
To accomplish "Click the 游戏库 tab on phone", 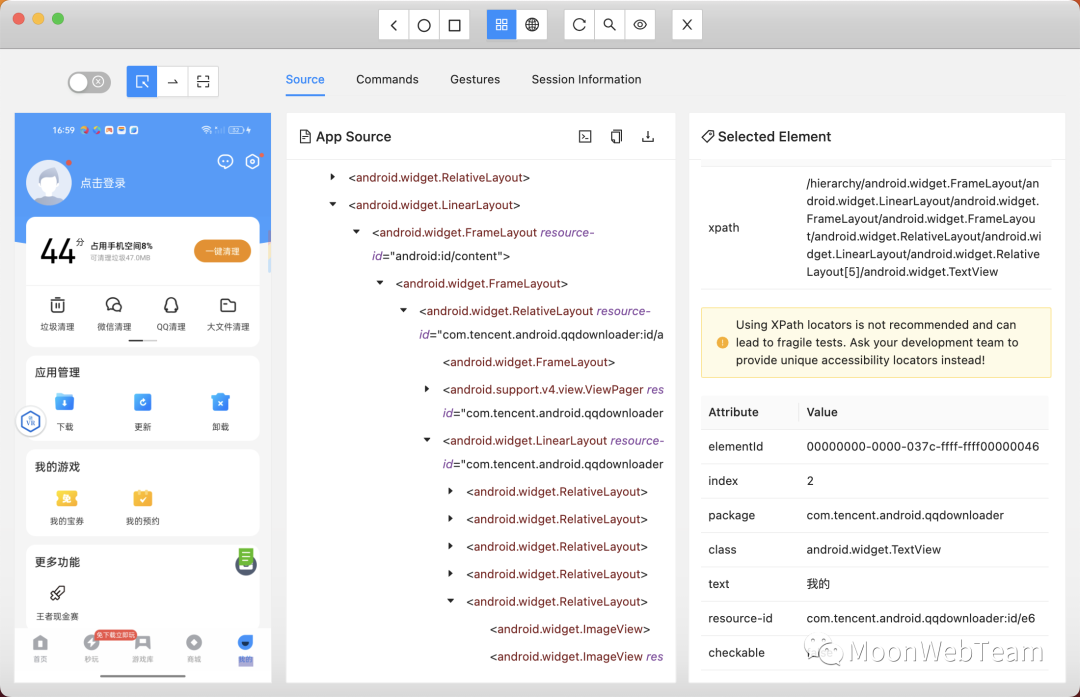I will (x=143, y=648).
